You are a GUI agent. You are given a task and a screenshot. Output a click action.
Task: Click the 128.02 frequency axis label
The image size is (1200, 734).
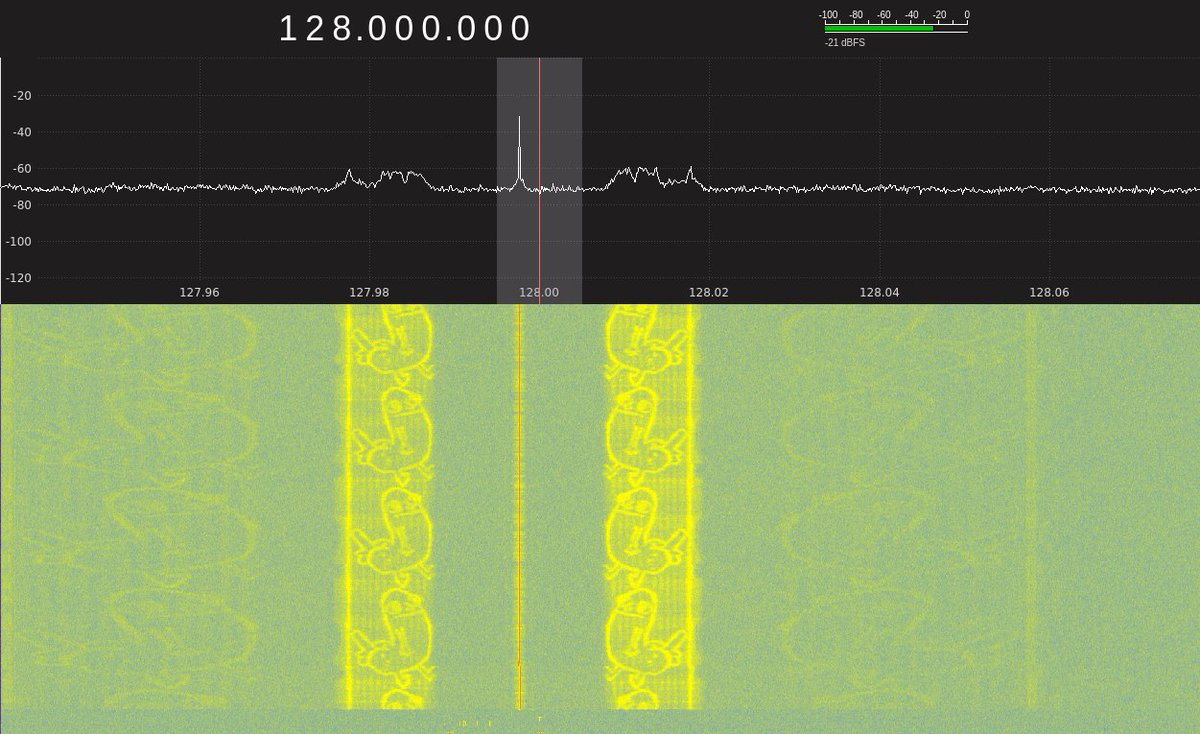pyautogui.click(x=708, y=293)
